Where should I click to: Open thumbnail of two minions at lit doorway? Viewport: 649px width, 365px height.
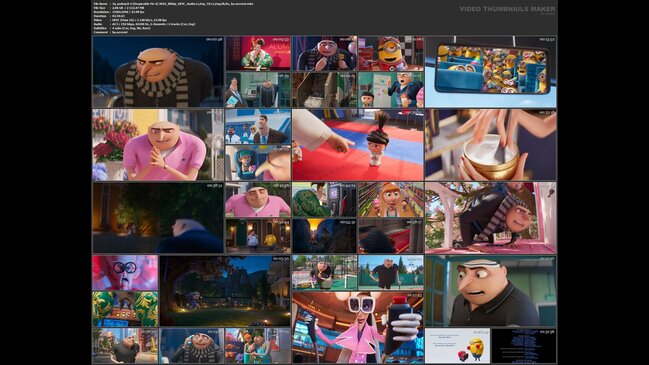[x=258, y=236]
